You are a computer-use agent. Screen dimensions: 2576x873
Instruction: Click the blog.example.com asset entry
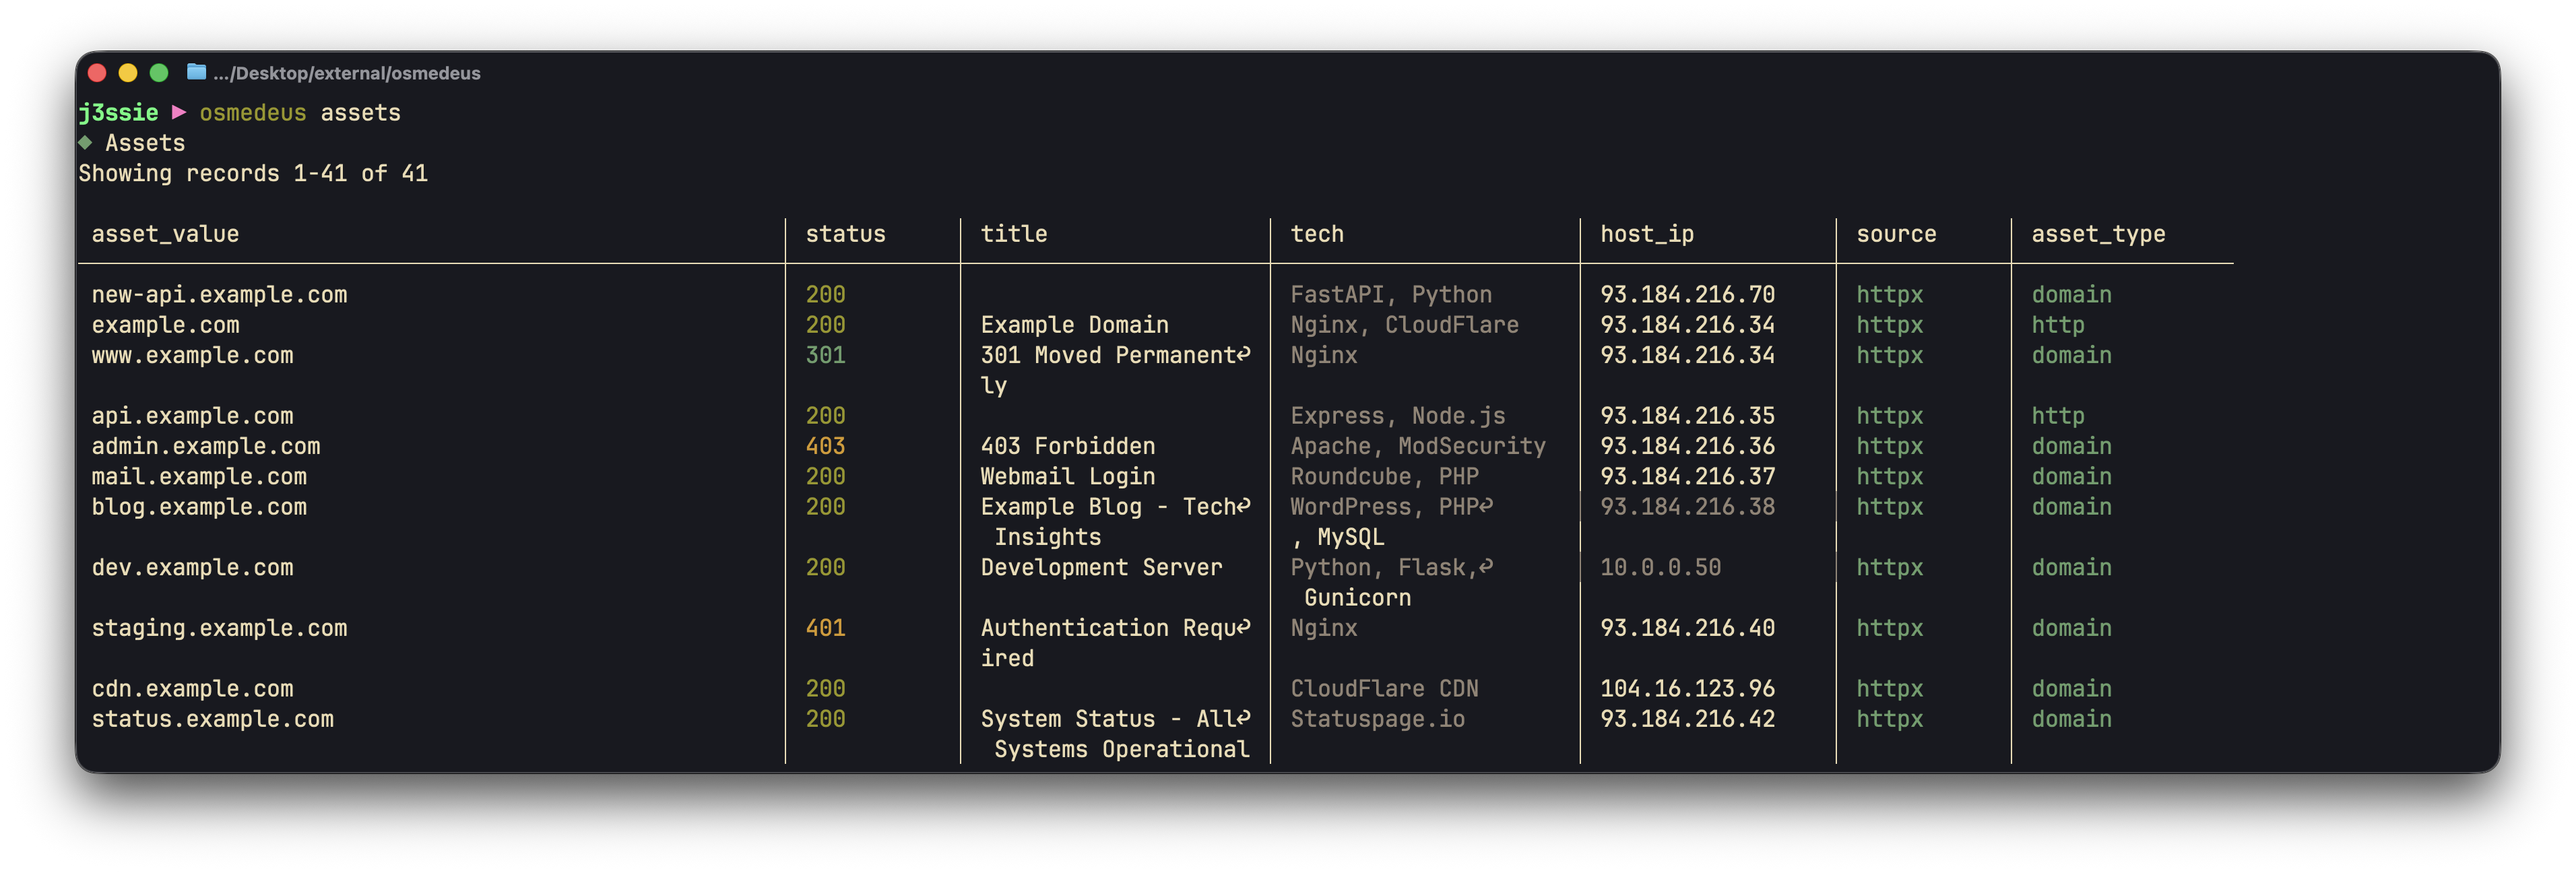199,507
